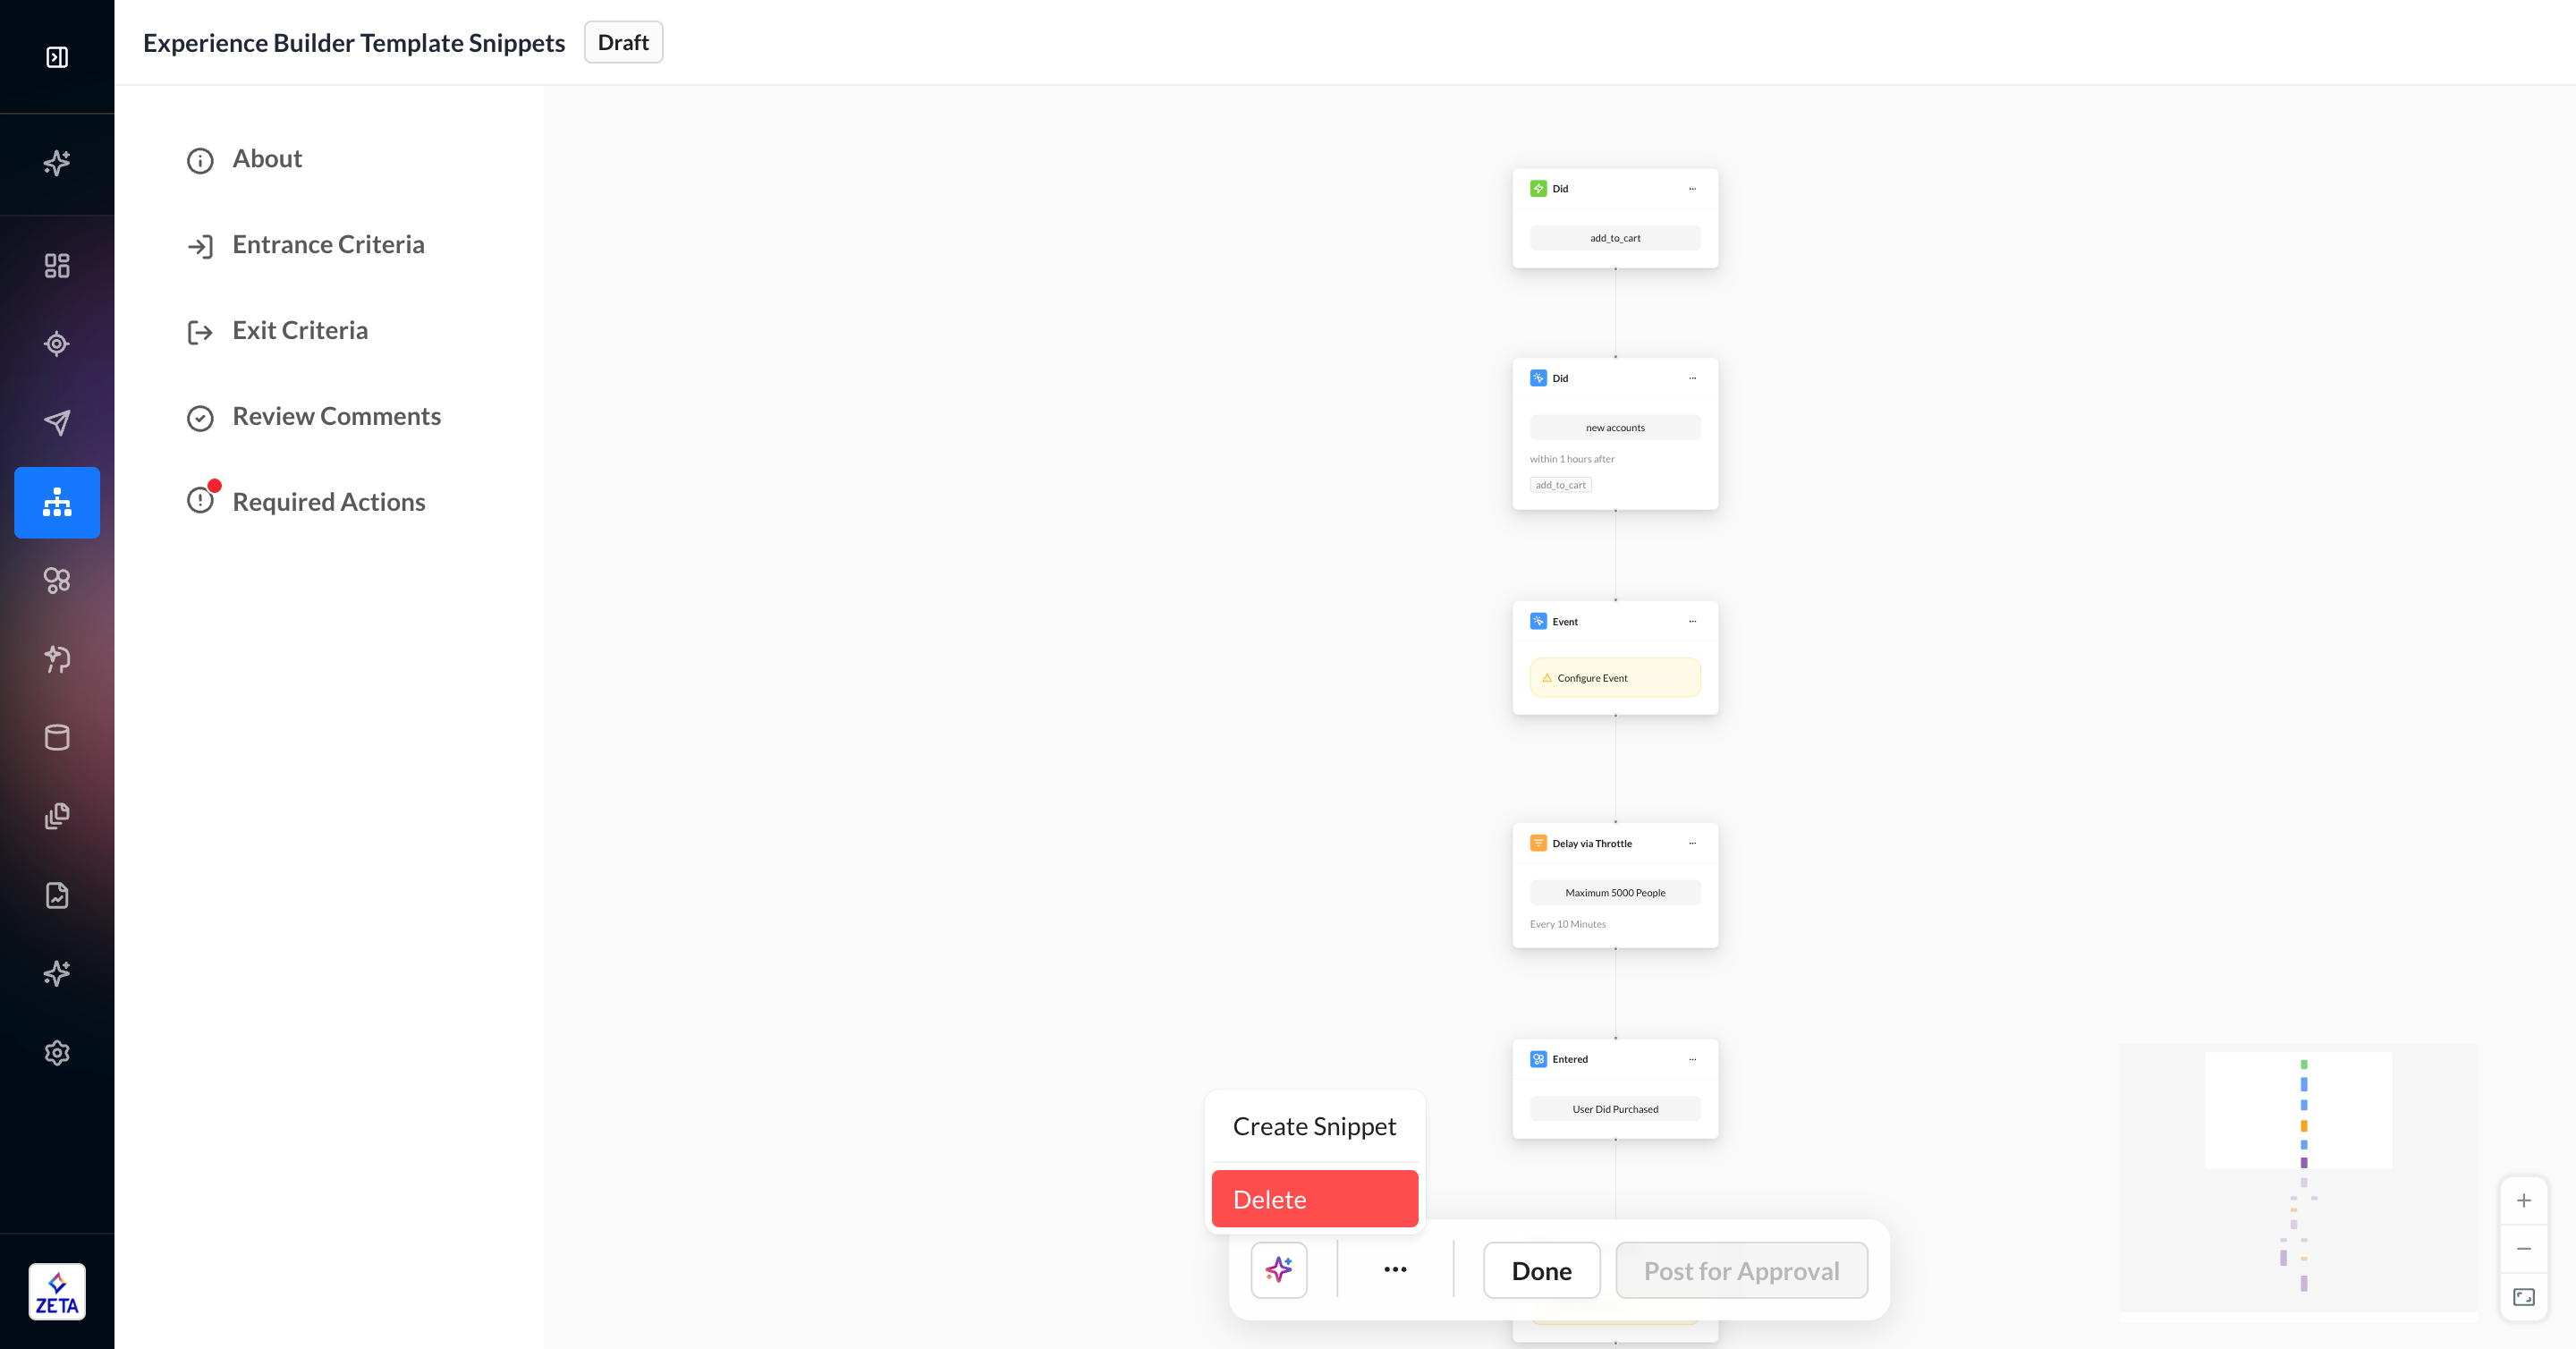Image resolution: width=2576 pixels, height=1349 pixels.
Task: Open the target audience icon in sidebar
Action: click(x=57, y=344)
